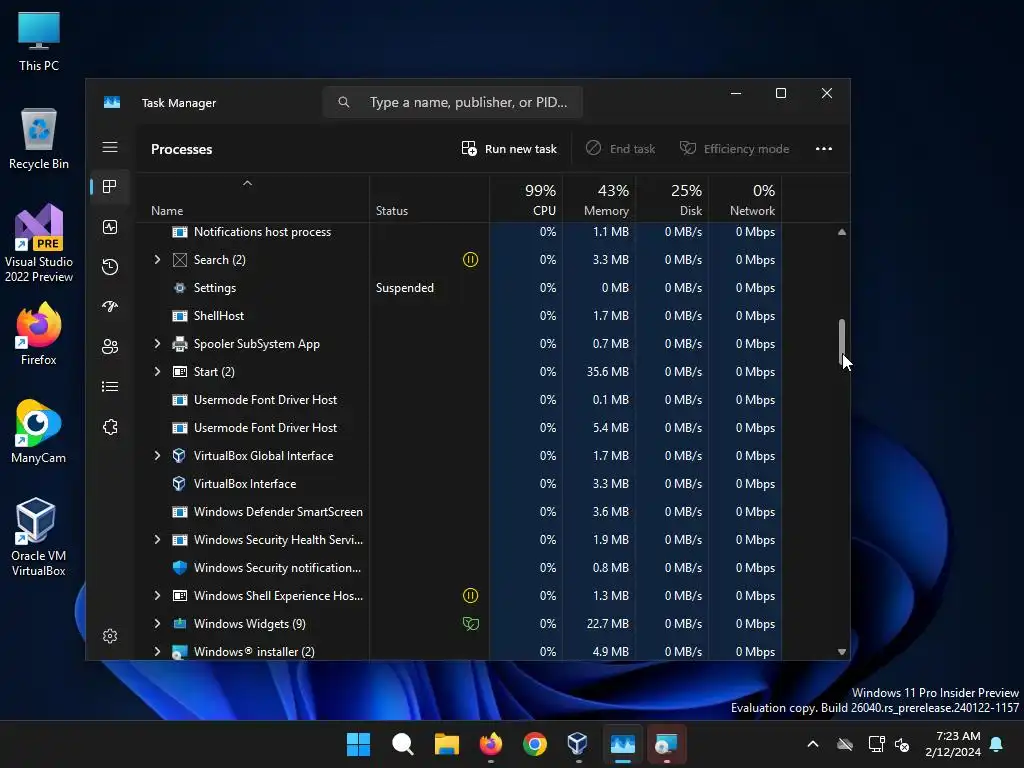Screen dimensions: 1024x768
Task: Launch Google Chrome from the taskbar
Action: [535, 744]
